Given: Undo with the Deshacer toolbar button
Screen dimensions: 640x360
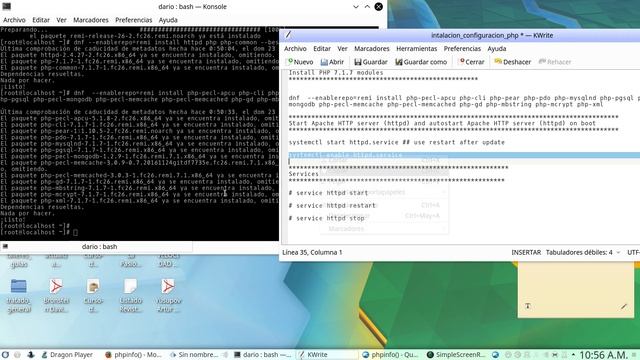Looking at the screenshot, I should point(512,62).
